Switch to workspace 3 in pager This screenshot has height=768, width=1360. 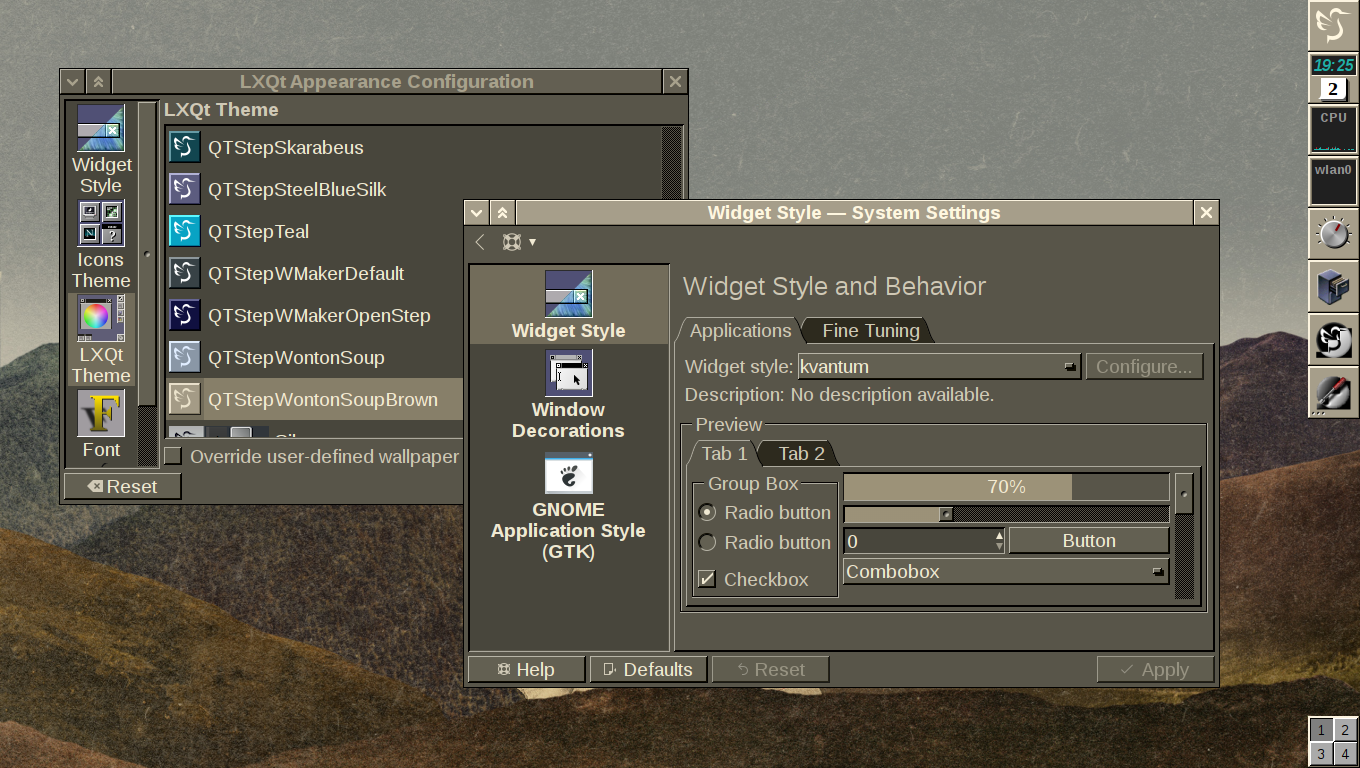click(1321, 754)
